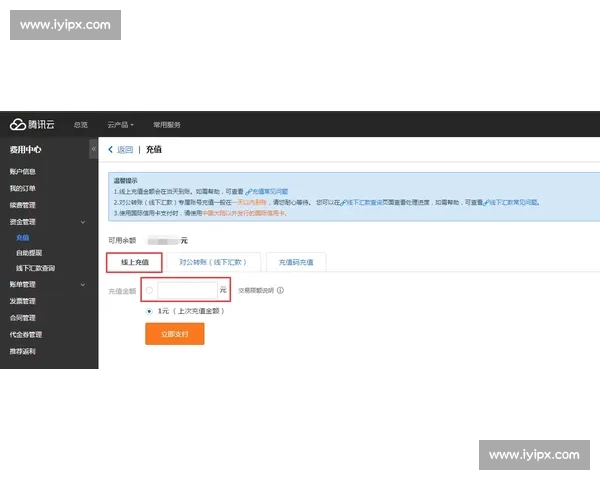Select the 1元 last recharge amount radio
Viewport: 600px width, 480px height.
[x=149, y=311]
